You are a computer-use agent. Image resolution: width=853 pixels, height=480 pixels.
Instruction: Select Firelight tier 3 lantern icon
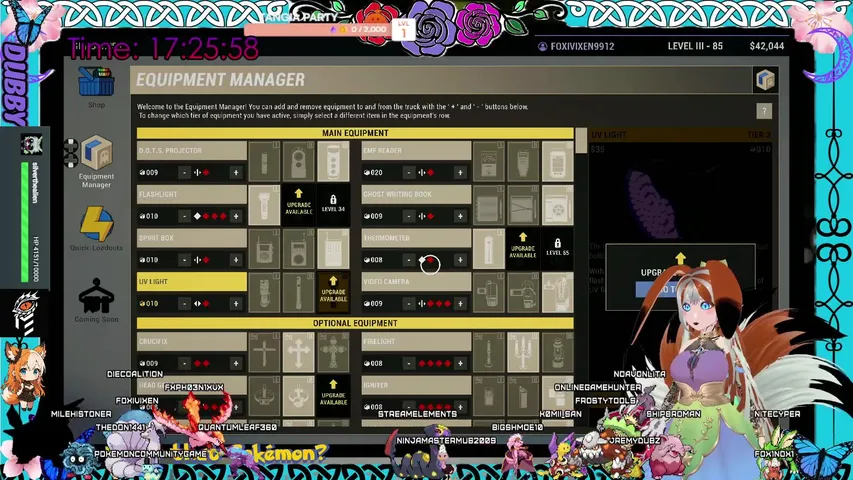click(558, 352)
